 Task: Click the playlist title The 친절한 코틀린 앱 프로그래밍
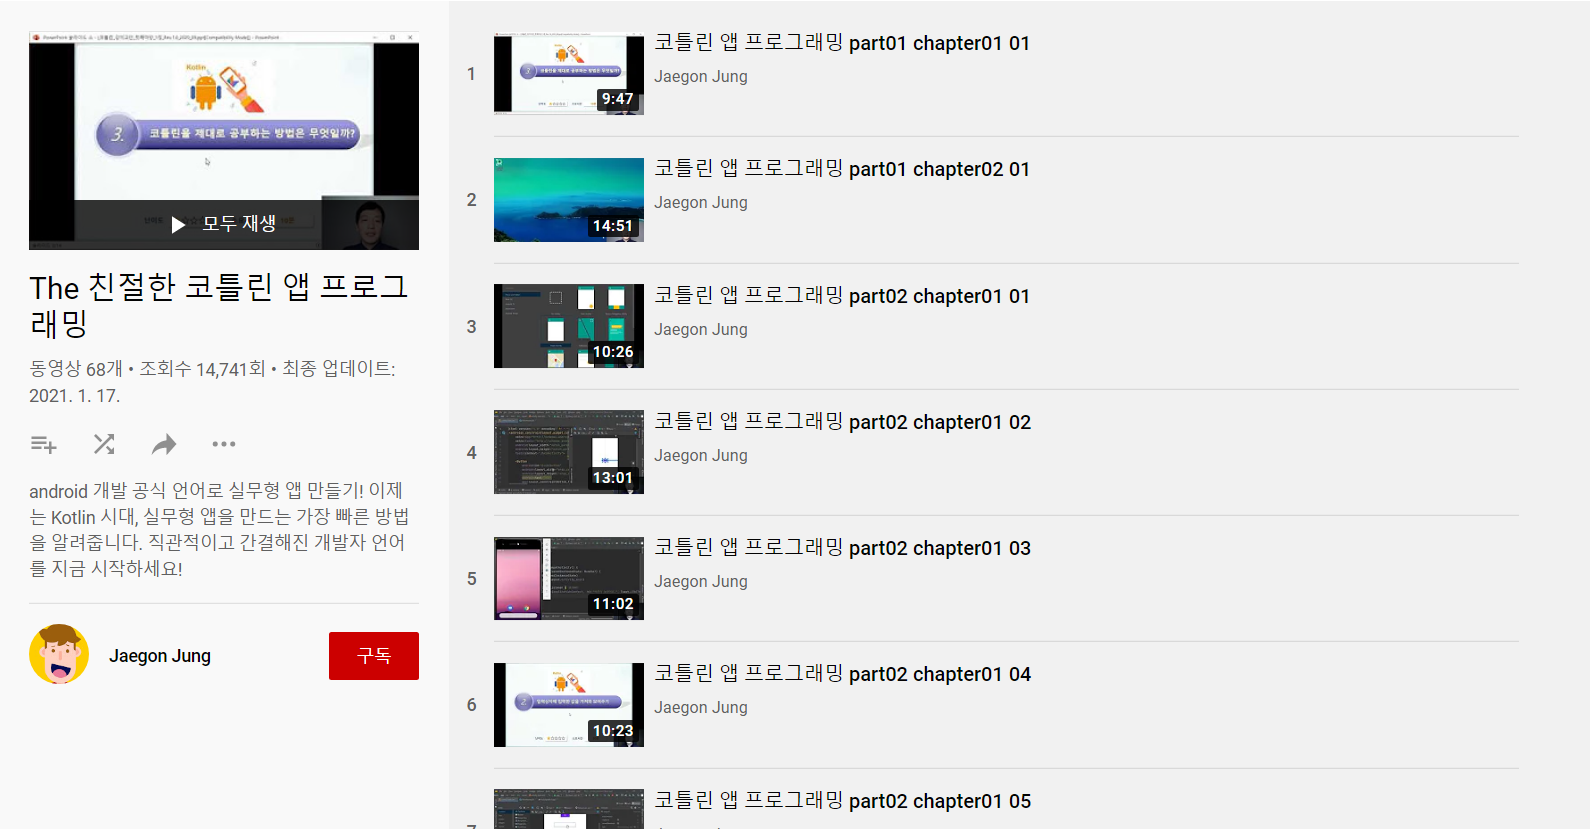(x=219, y=305)
